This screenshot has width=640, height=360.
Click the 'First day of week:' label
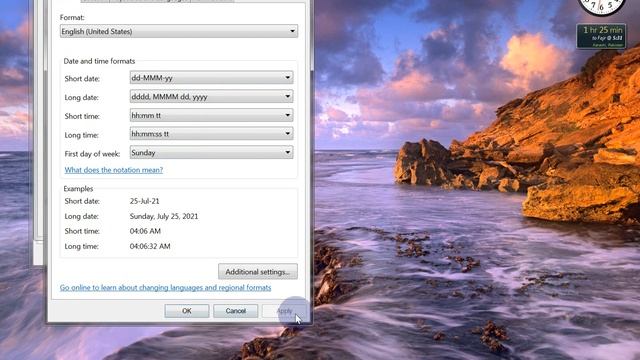(x=92, y=154)
